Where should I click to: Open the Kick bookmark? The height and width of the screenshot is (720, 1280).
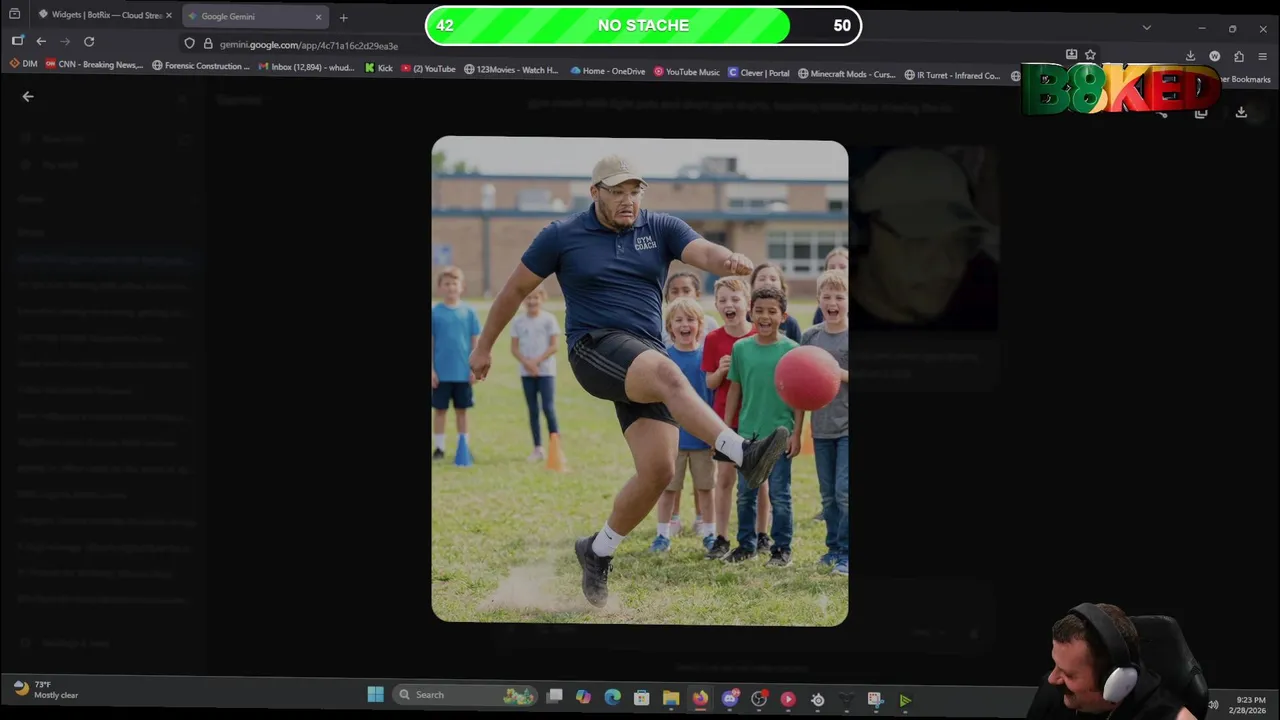click(379, 69)
